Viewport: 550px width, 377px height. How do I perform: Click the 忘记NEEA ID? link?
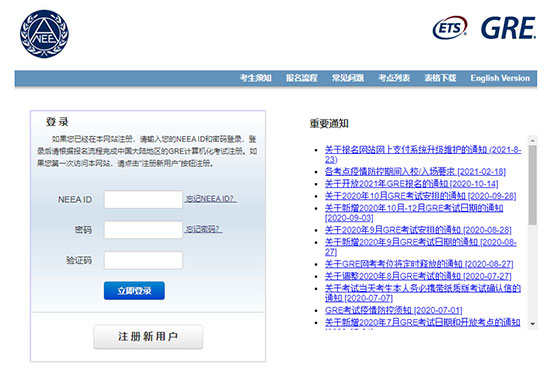click(210, 199)
